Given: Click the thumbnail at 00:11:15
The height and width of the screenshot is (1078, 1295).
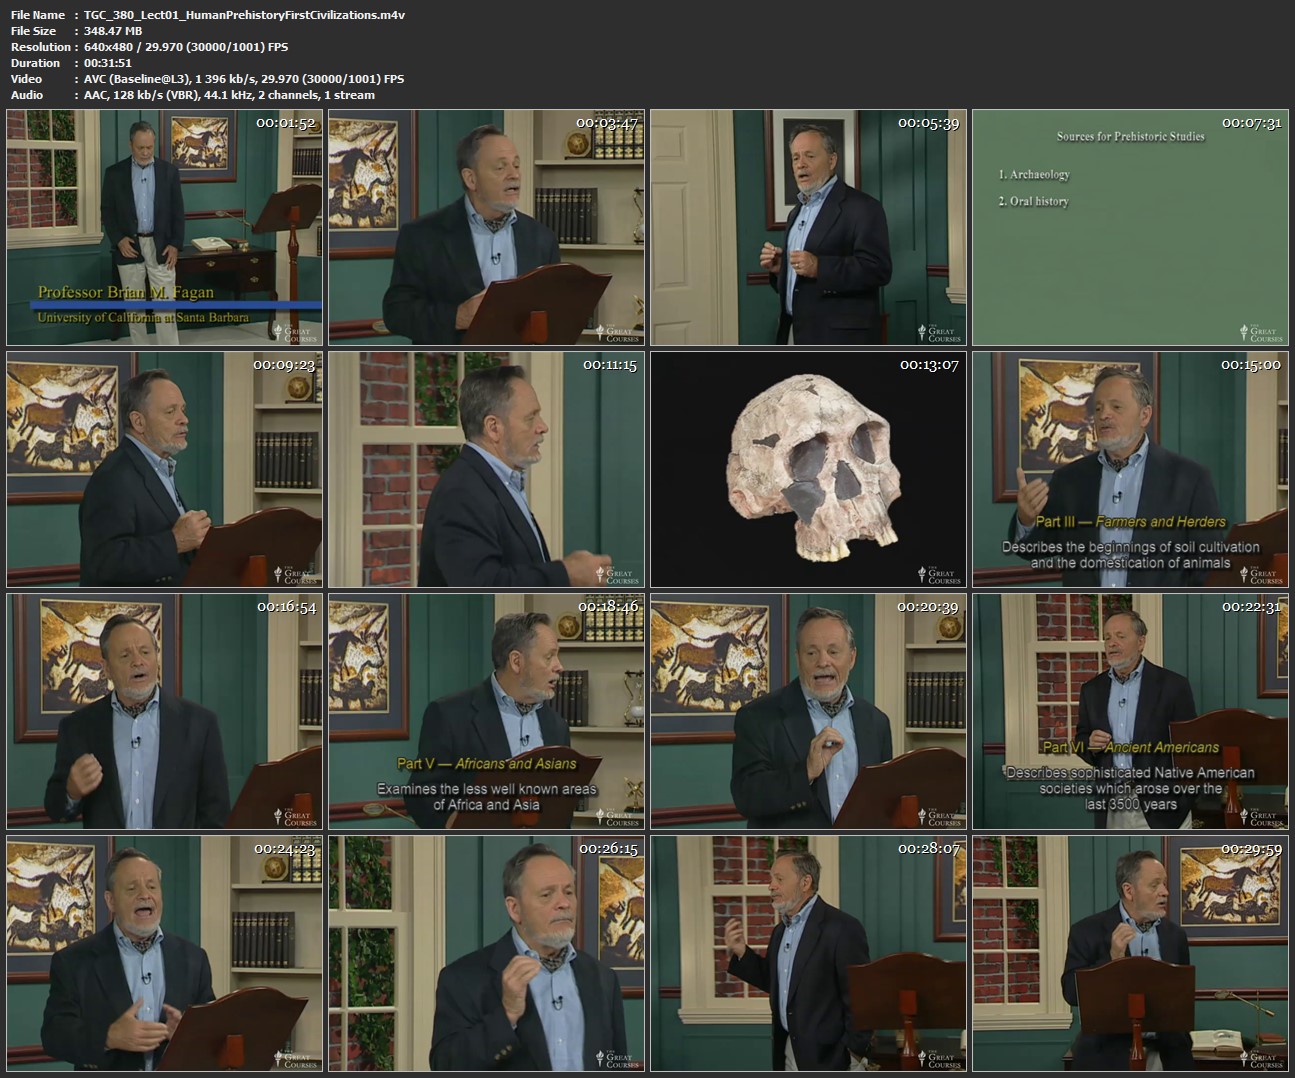Looking at the screenshot, I should click(486, 469).
